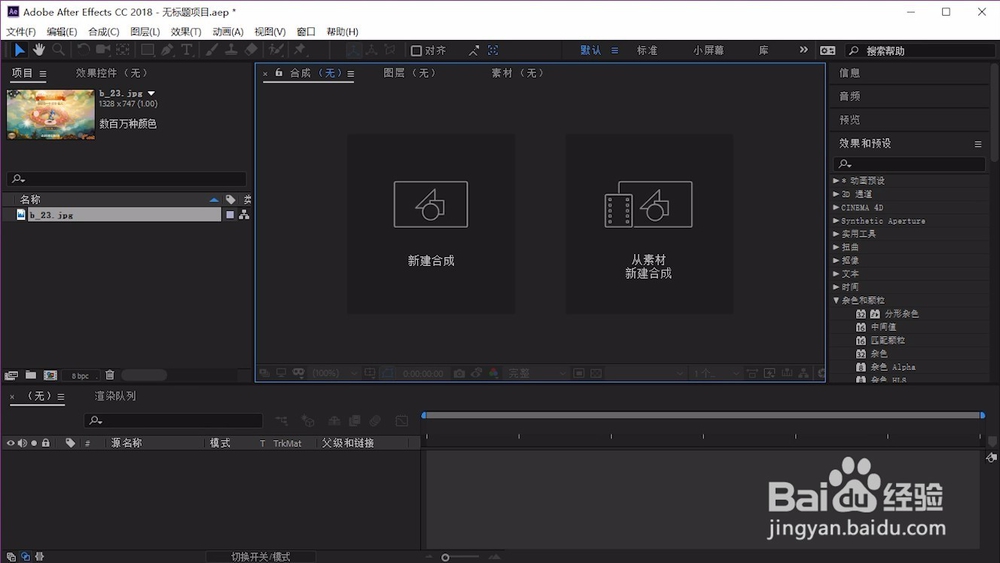The image size is (1000, 563).
Task: Click the interpret footage icon in Project panel
Action: (x=11, y=376)
